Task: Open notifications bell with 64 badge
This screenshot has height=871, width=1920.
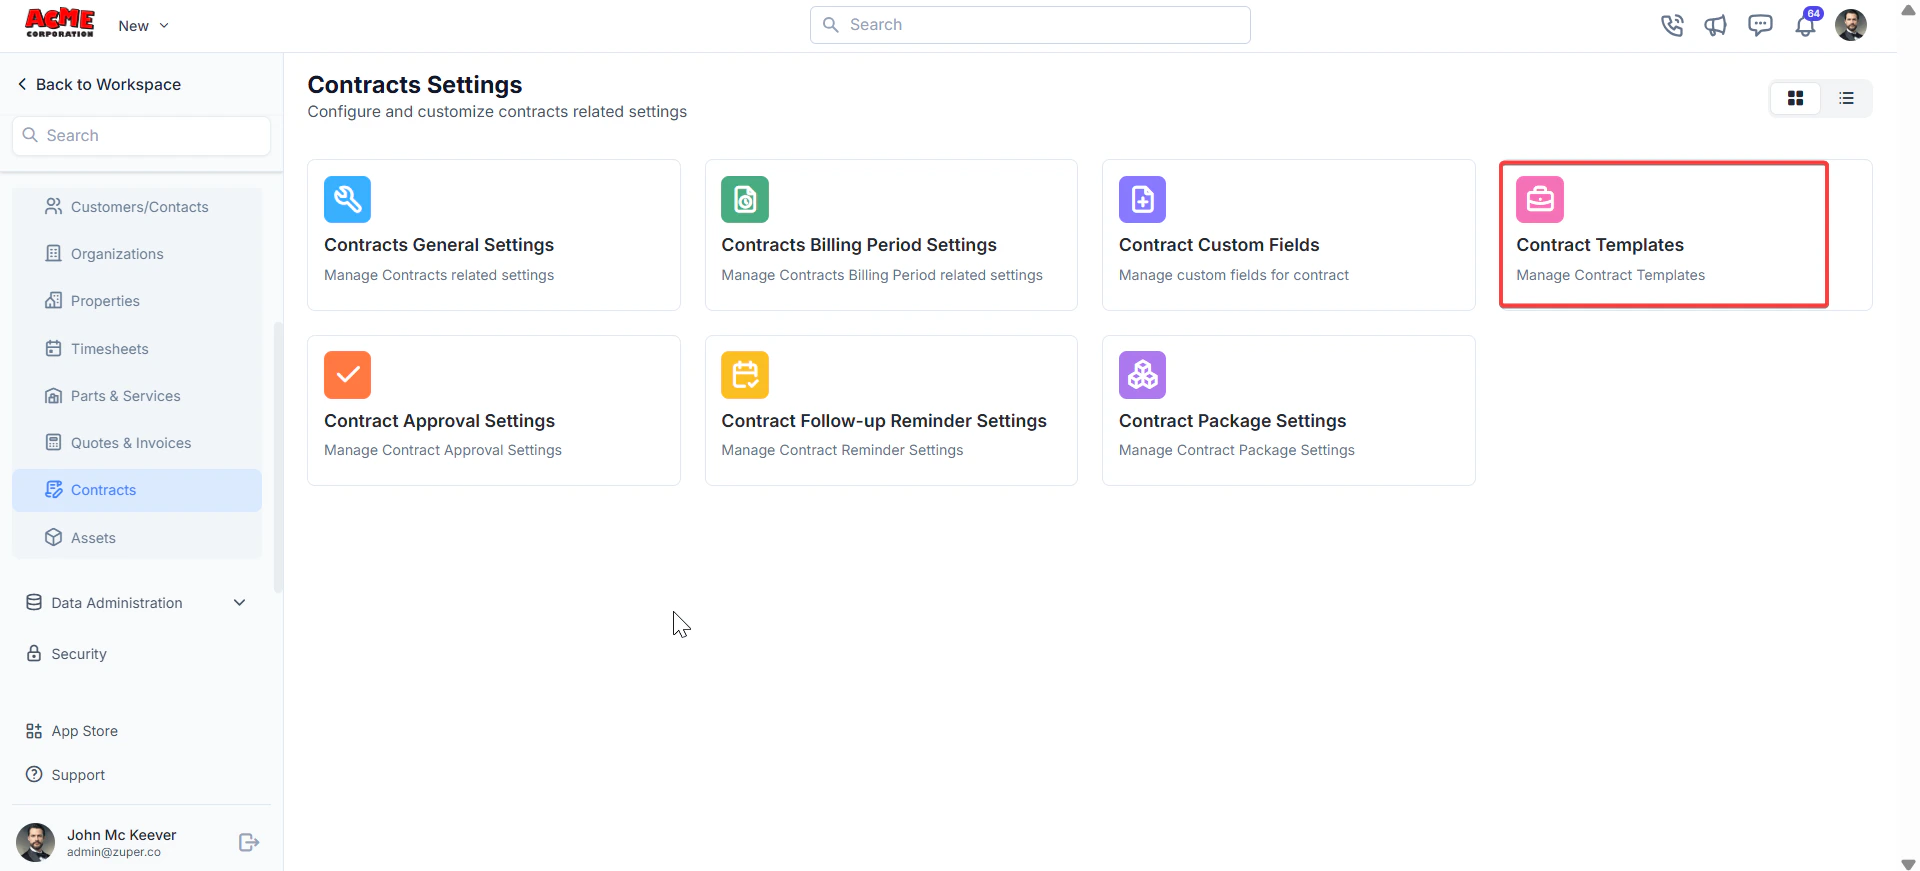Action: point(1806,24)
